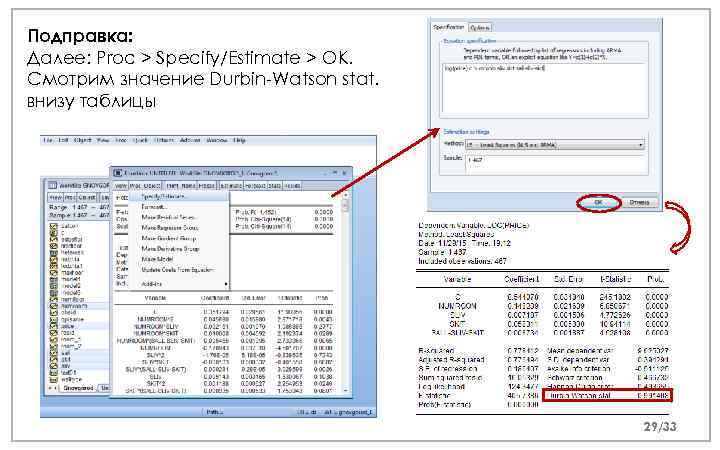Click the Prob. column header in results table
Screen dimensions: 720x450
(x=655, y=279)
